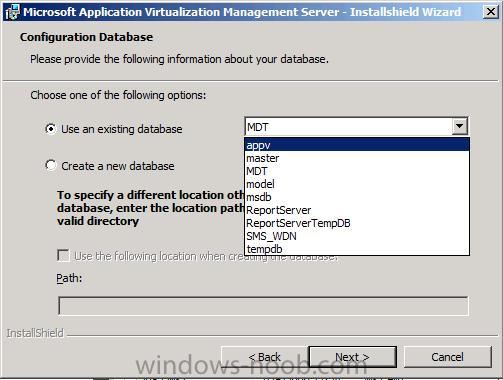Viewport: 503px width, 380px height.
Task: Click the 'Configuration Database' heading text
Action: tap(86, 37)
